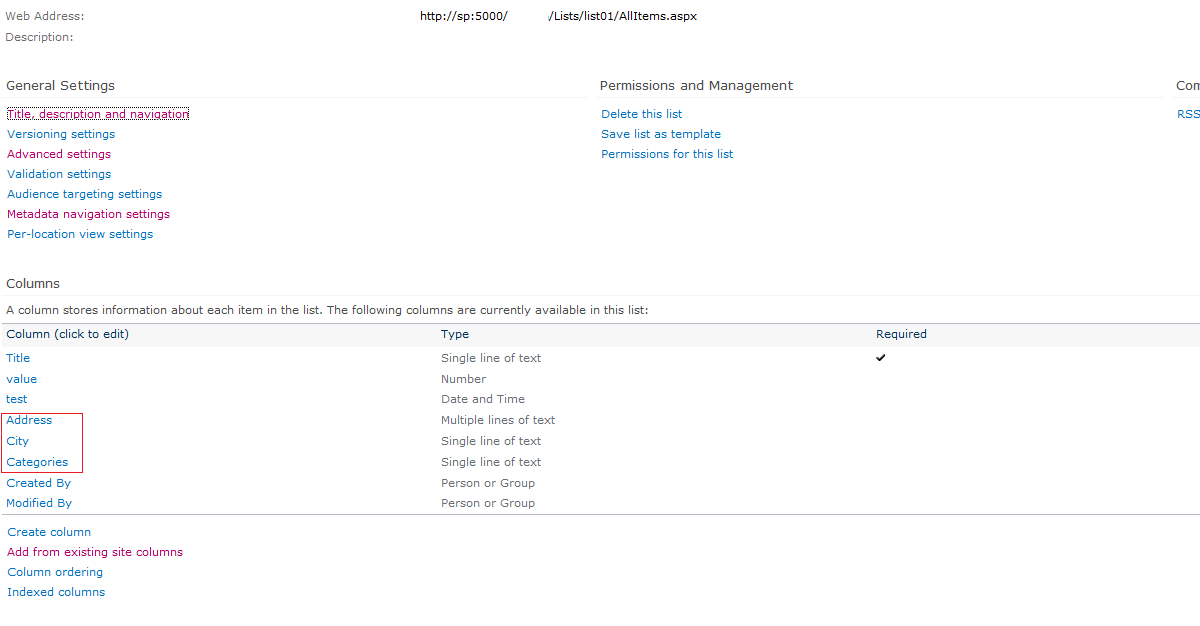Click the Required checkmark for Title

[x=881, y=358]
